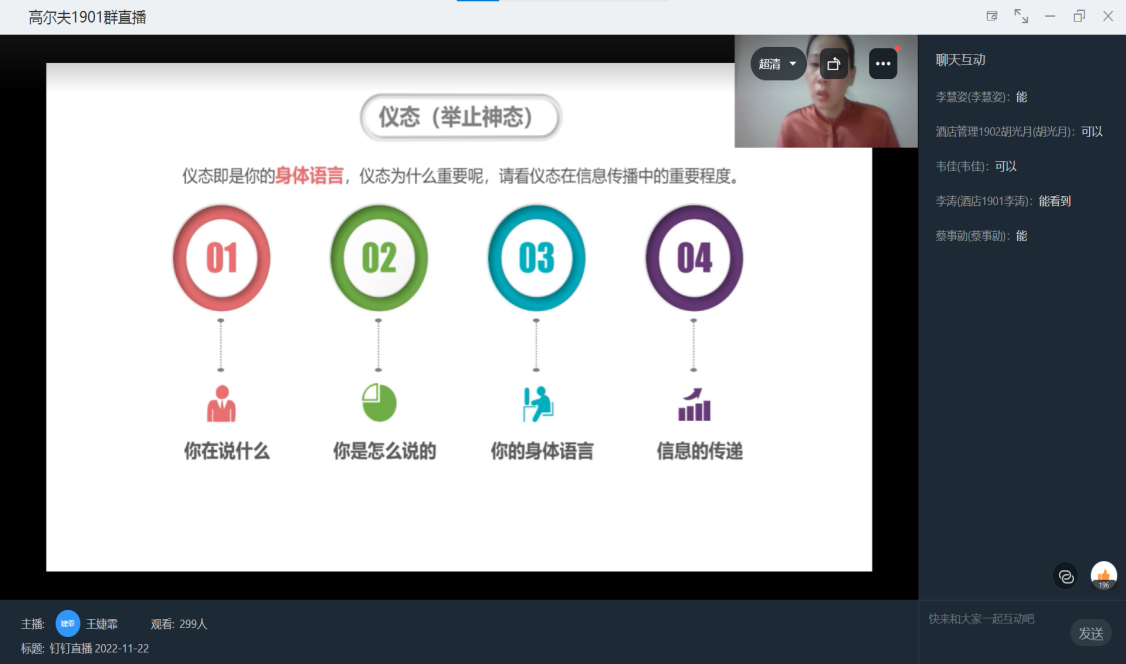
Task: Click host name 王婕霏
Action: 101,624
